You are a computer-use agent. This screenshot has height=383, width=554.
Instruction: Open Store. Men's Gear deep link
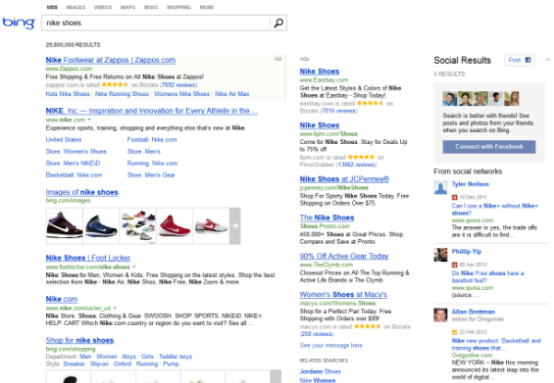151,175
